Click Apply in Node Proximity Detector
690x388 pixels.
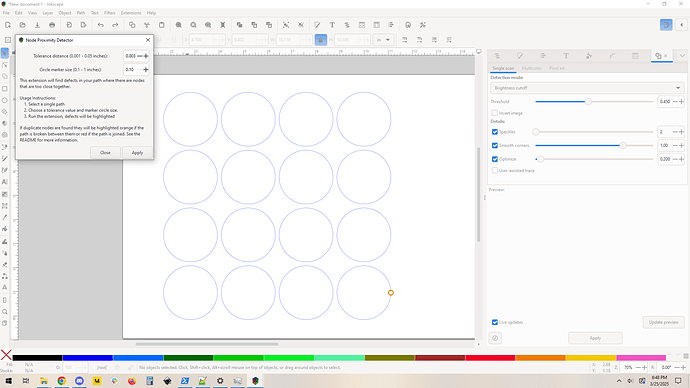click(137, 153)
